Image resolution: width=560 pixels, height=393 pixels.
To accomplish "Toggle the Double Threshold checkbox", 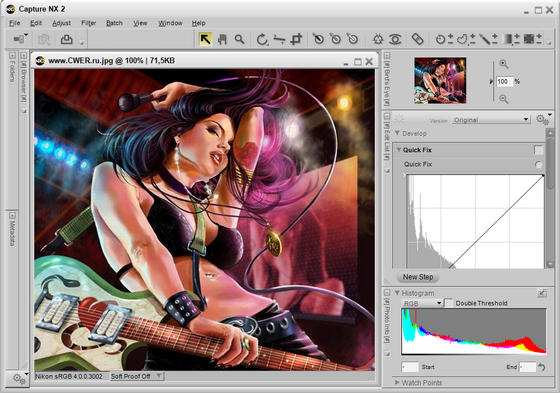I will [448, 303].
